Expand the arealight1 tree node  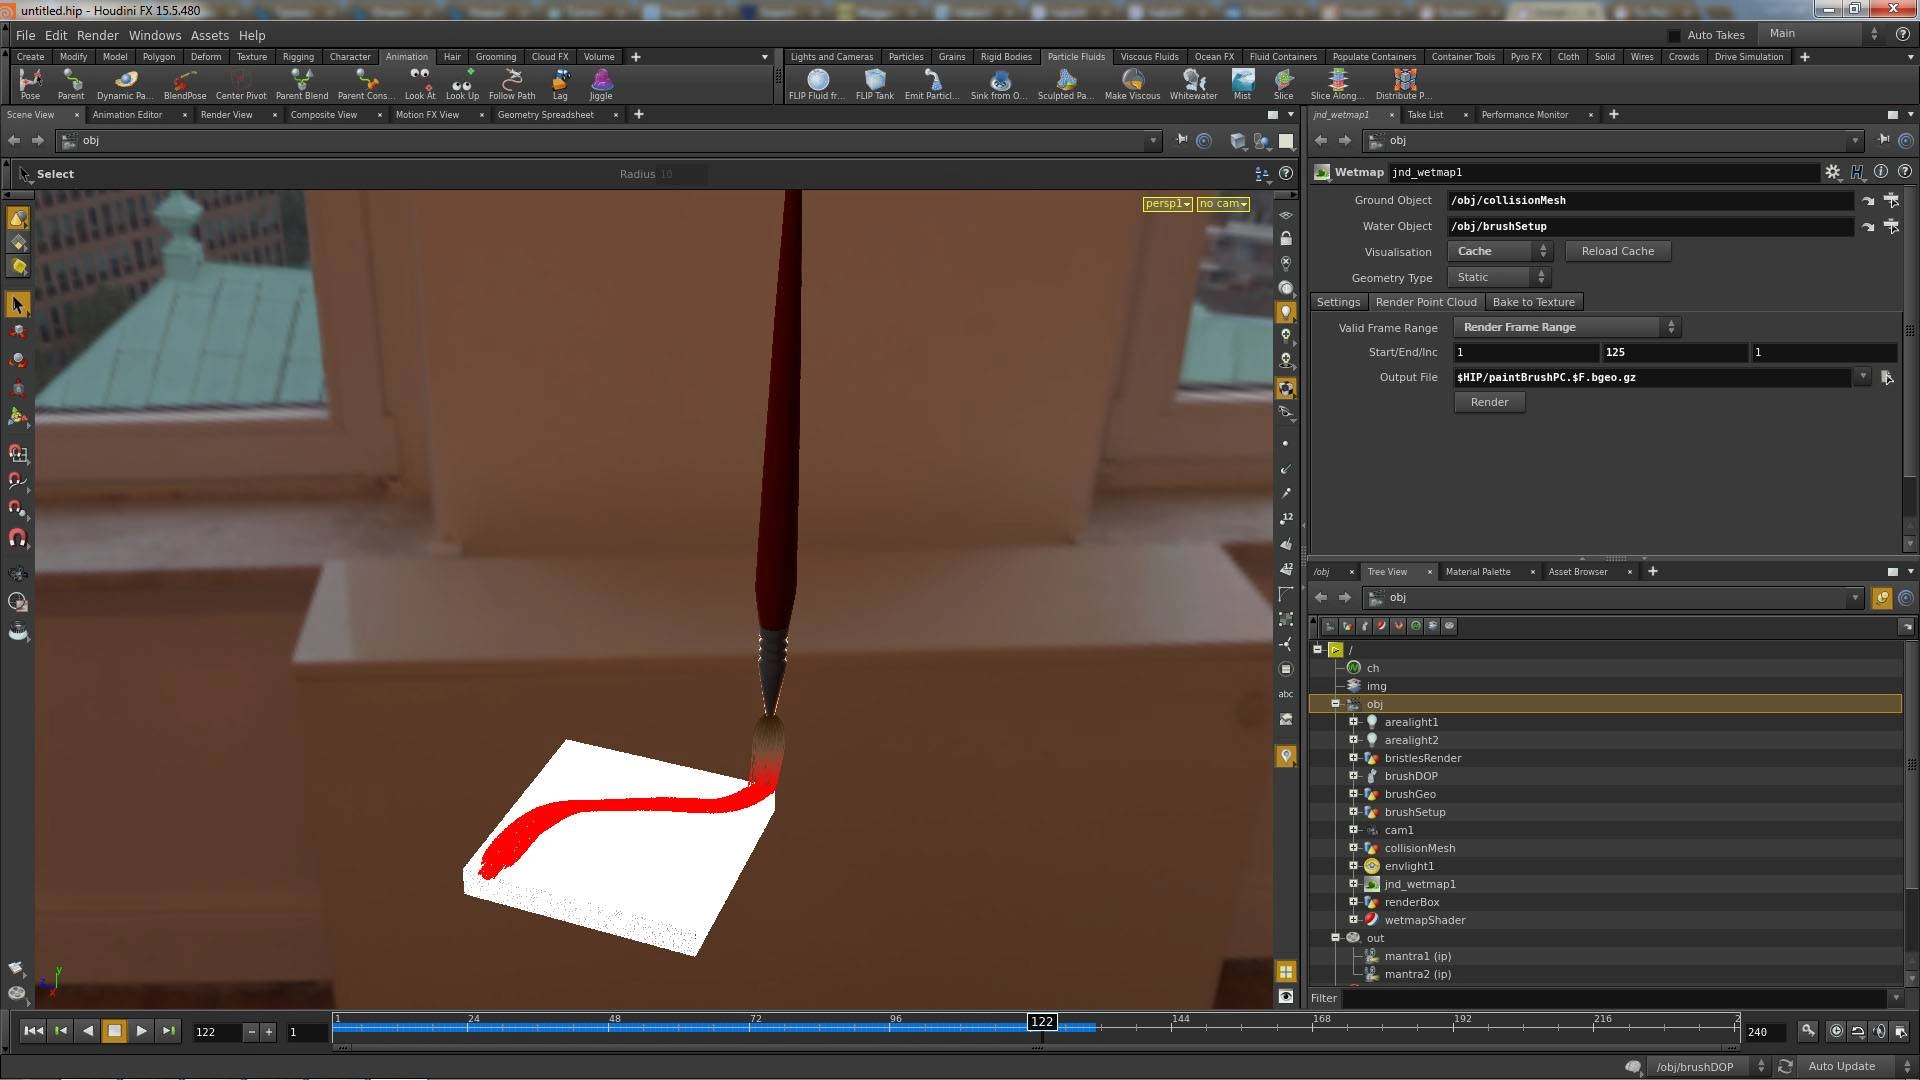tap(1354, 722)
